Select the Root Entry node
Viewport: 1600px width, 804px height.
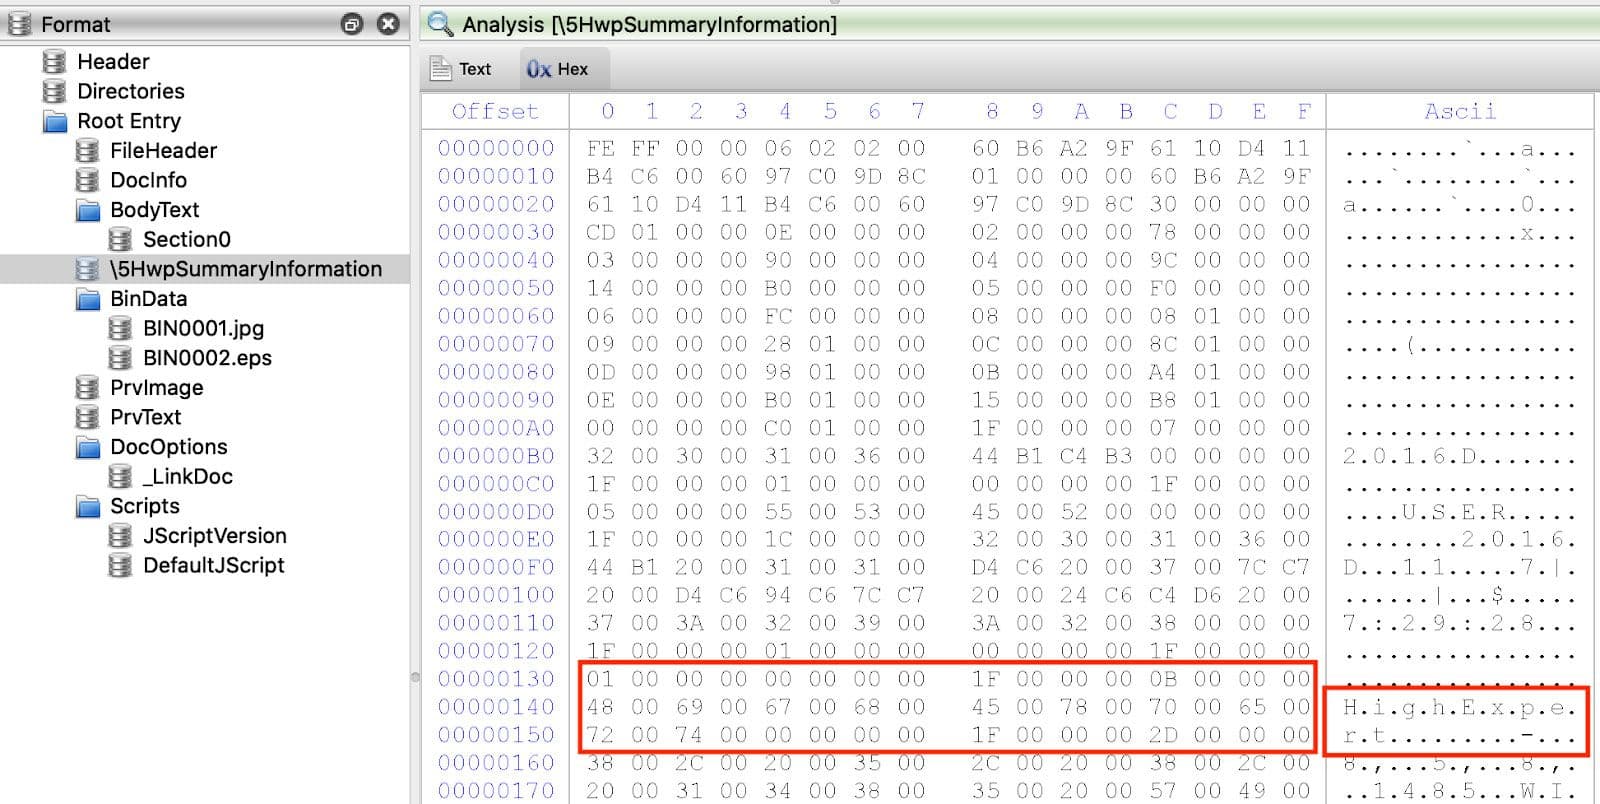129,122
